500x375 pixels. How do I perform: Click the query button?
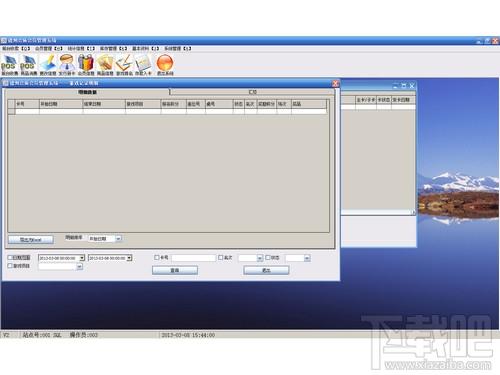tap(175, 270)
